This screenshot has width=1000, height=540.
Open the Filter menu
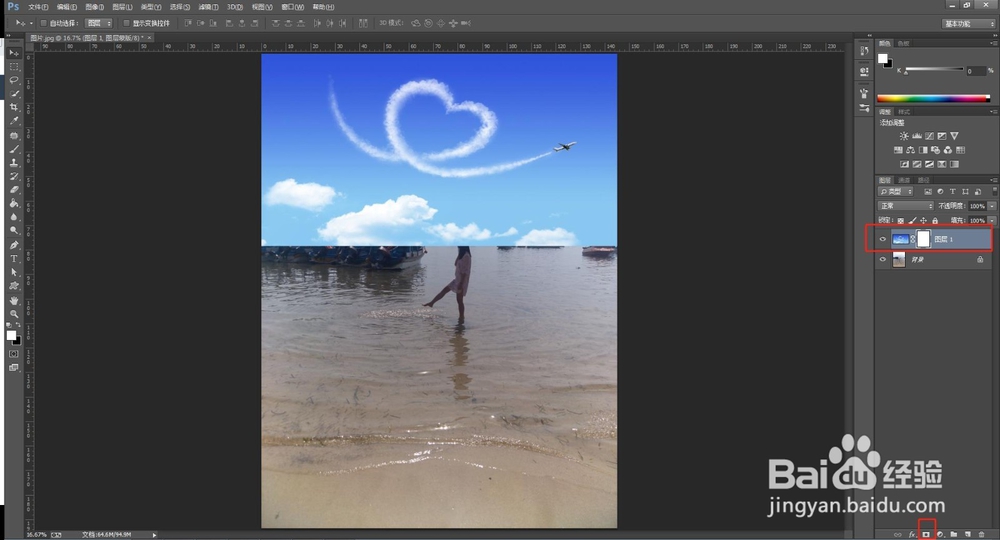[208, 7]
